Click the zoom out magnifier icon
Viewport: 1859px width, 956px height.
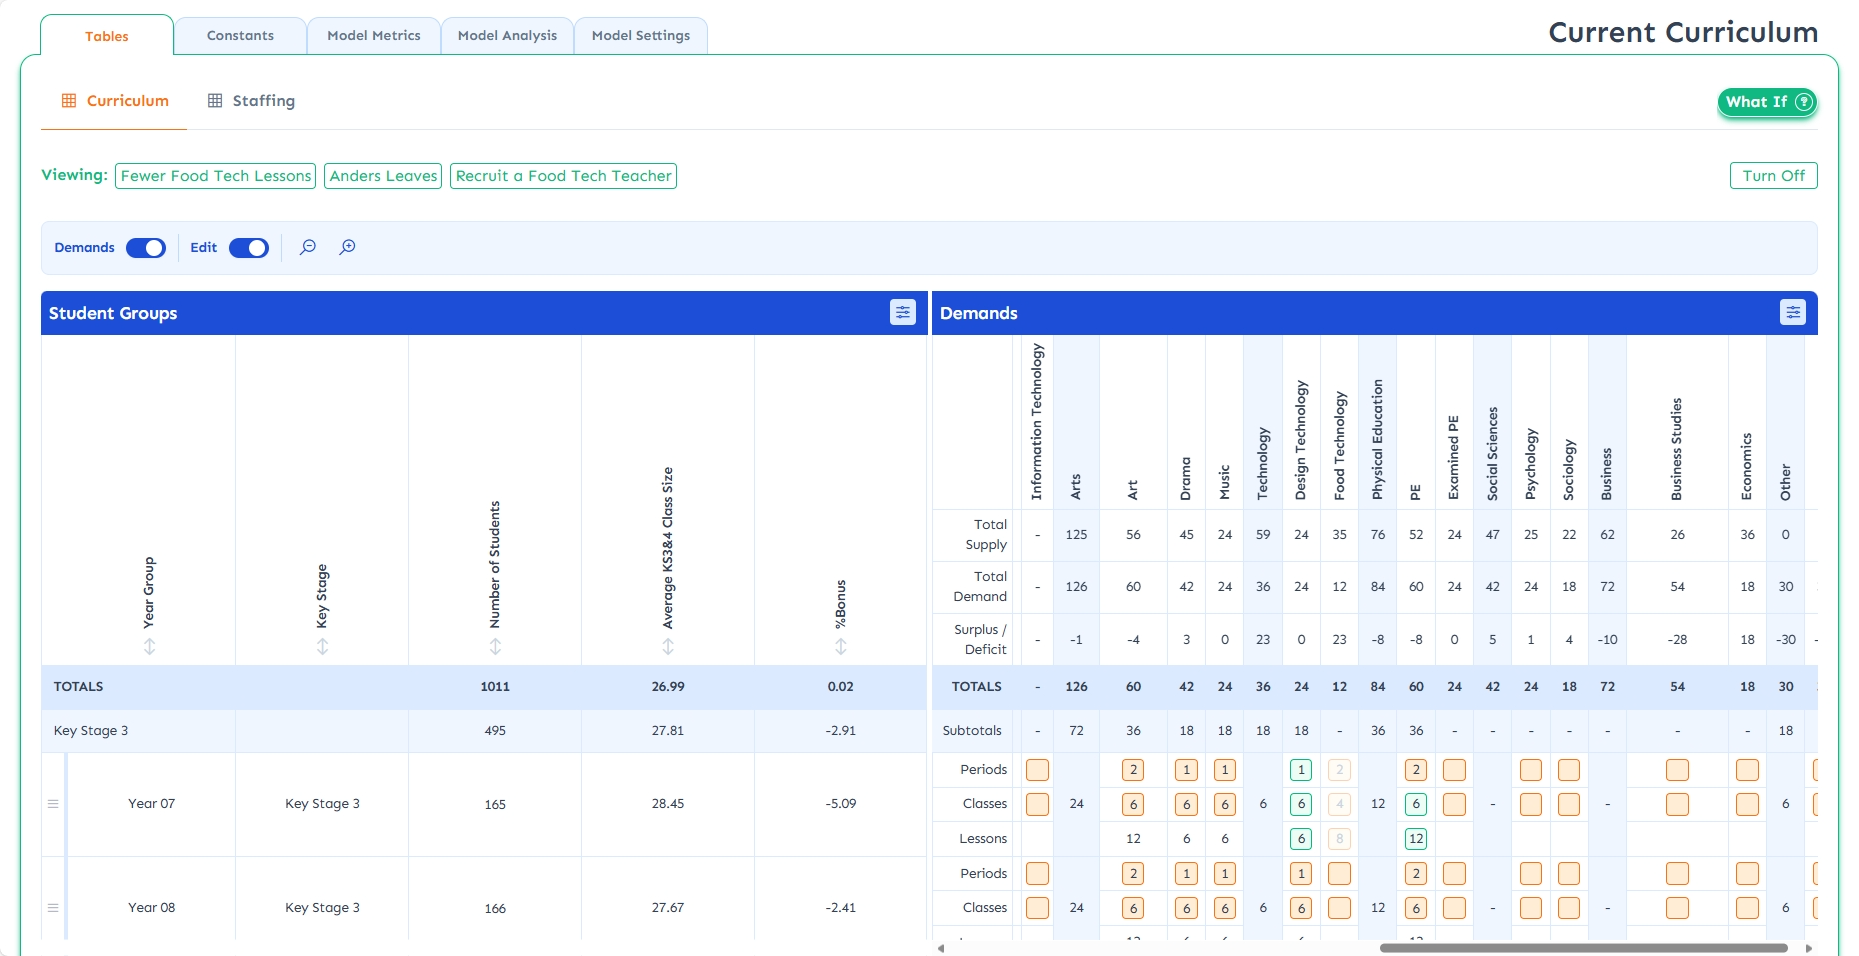(308, 247)
